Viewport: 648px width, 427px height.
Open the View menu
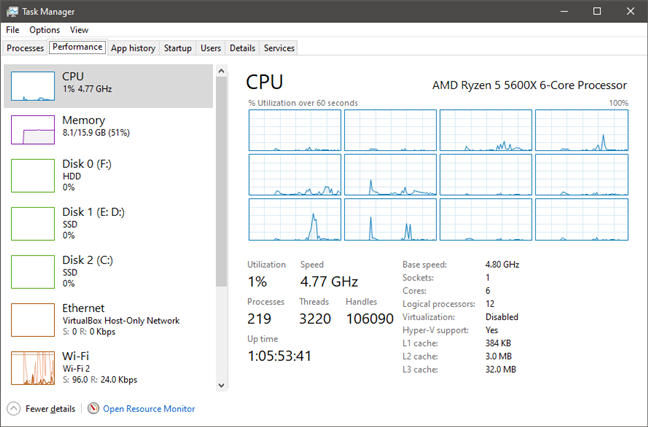coord(79,30)
